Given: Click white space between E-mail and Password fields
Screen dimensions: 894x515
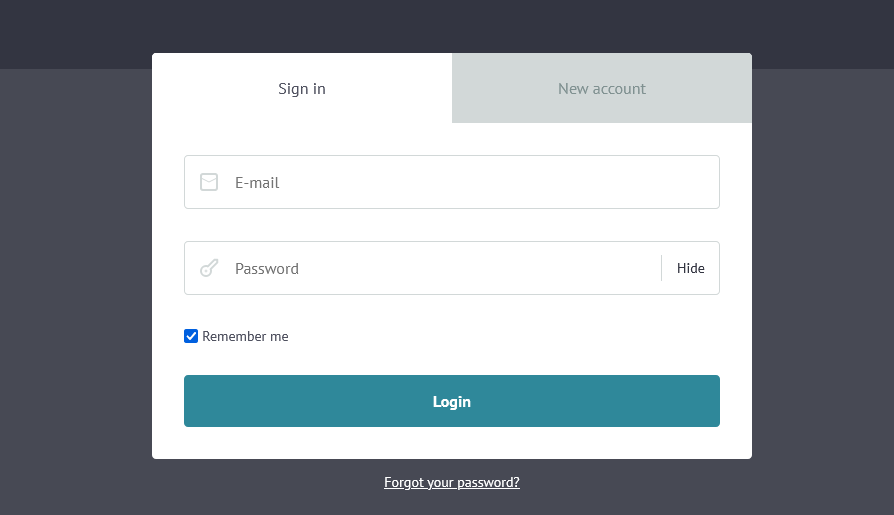Looking at the screenshot, I should click(452, 225).
